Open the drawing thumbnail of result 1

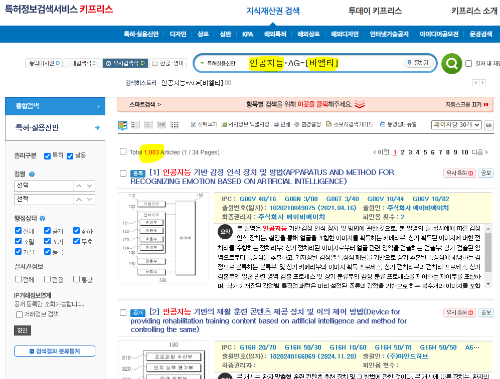(163, 237)
